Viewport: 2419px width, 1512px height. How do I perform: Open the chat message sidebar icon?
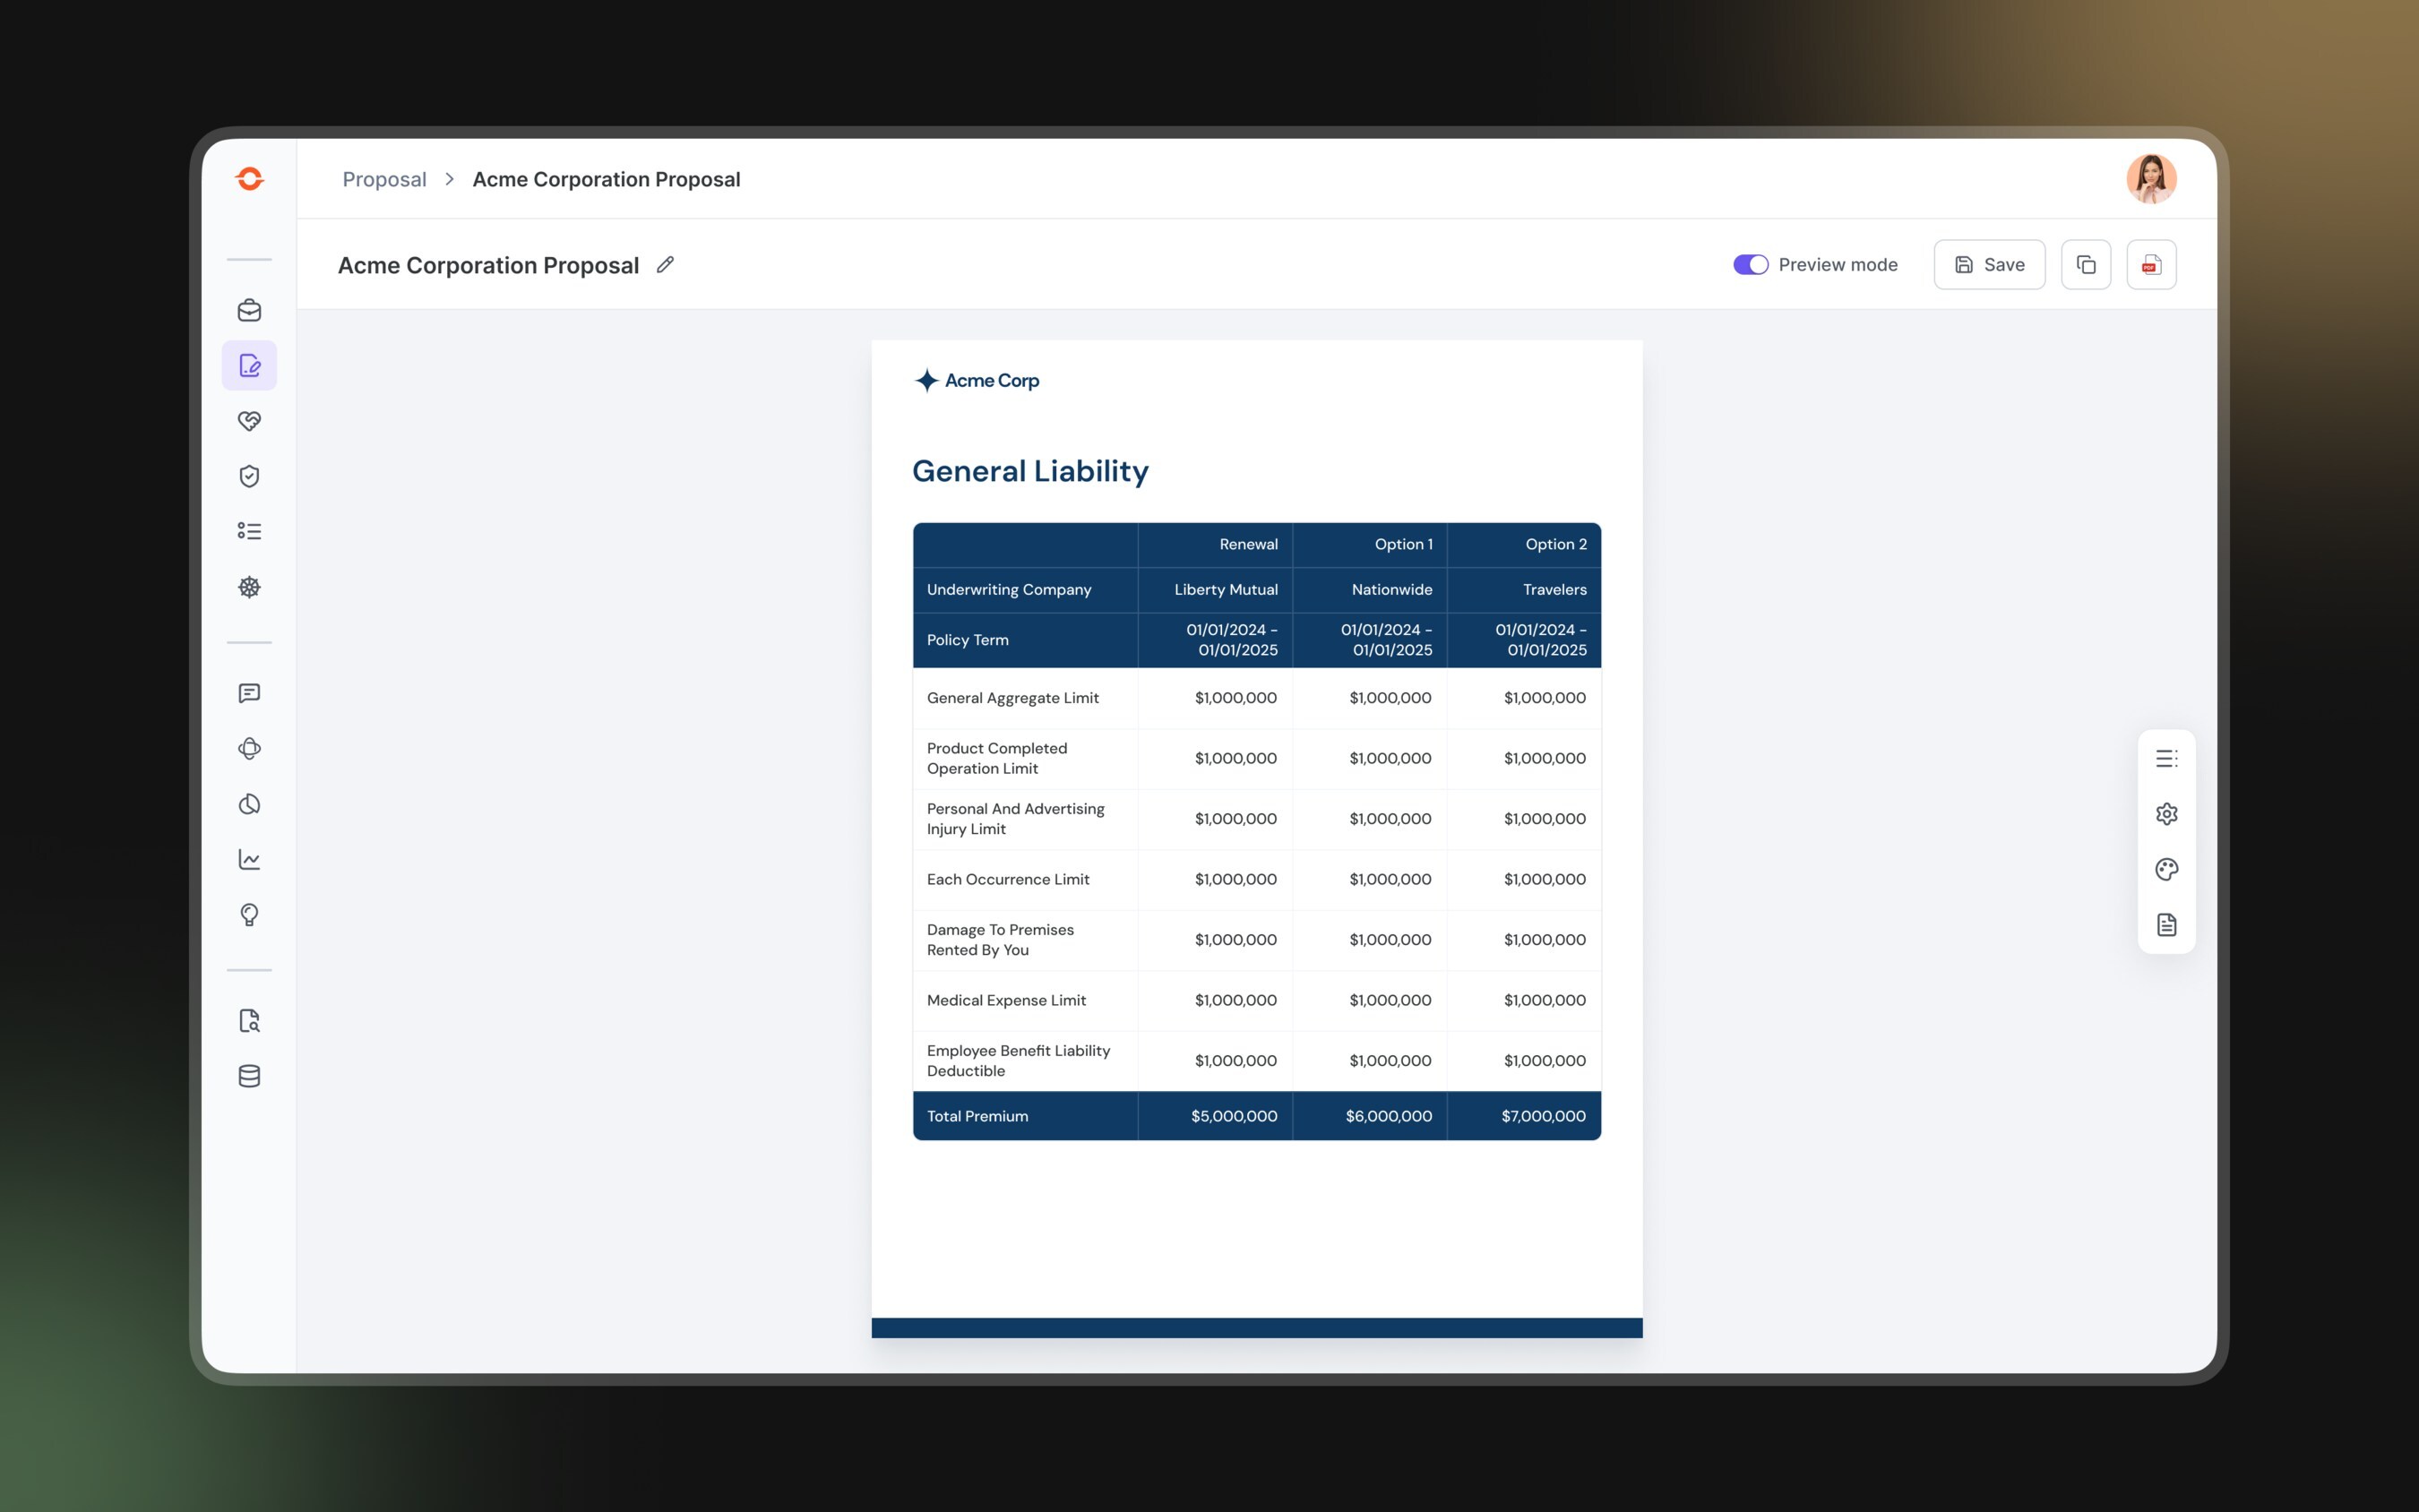pos(249,693)
